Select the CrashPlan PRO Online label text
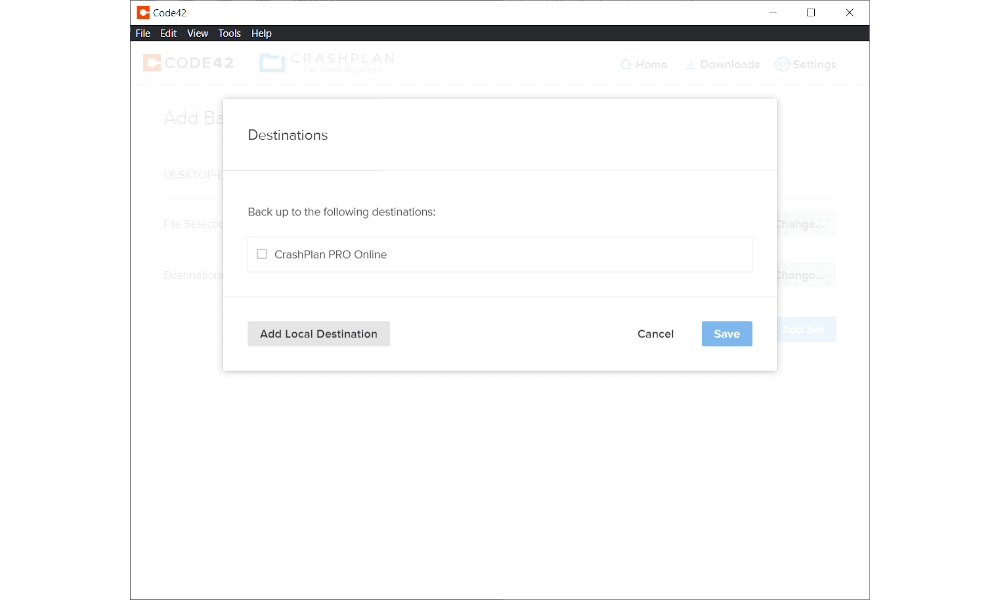Screen dimensions: 1000x600 point(330,254)
